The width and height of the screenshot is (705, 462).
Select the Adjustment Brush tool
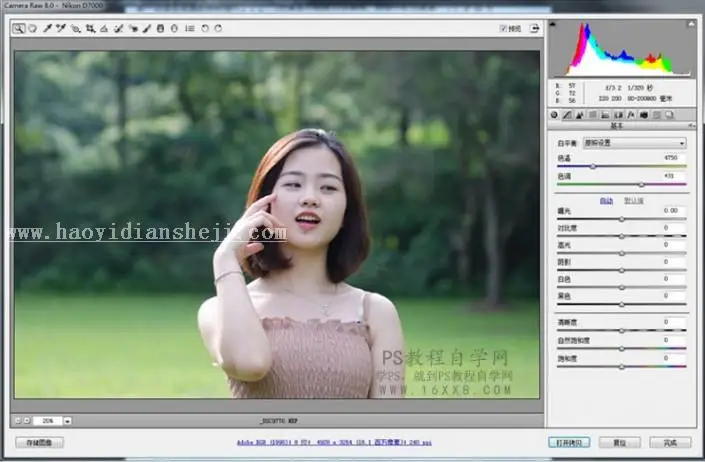[147, 29]
